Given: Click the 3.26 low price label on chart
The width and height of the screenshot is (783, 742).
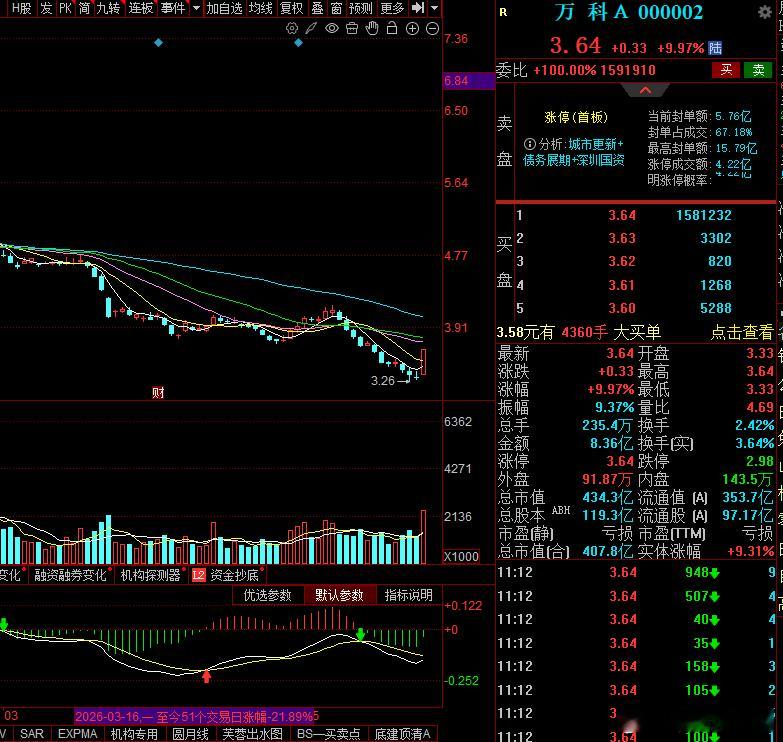Looking at the screenshot, I should 383,380.
